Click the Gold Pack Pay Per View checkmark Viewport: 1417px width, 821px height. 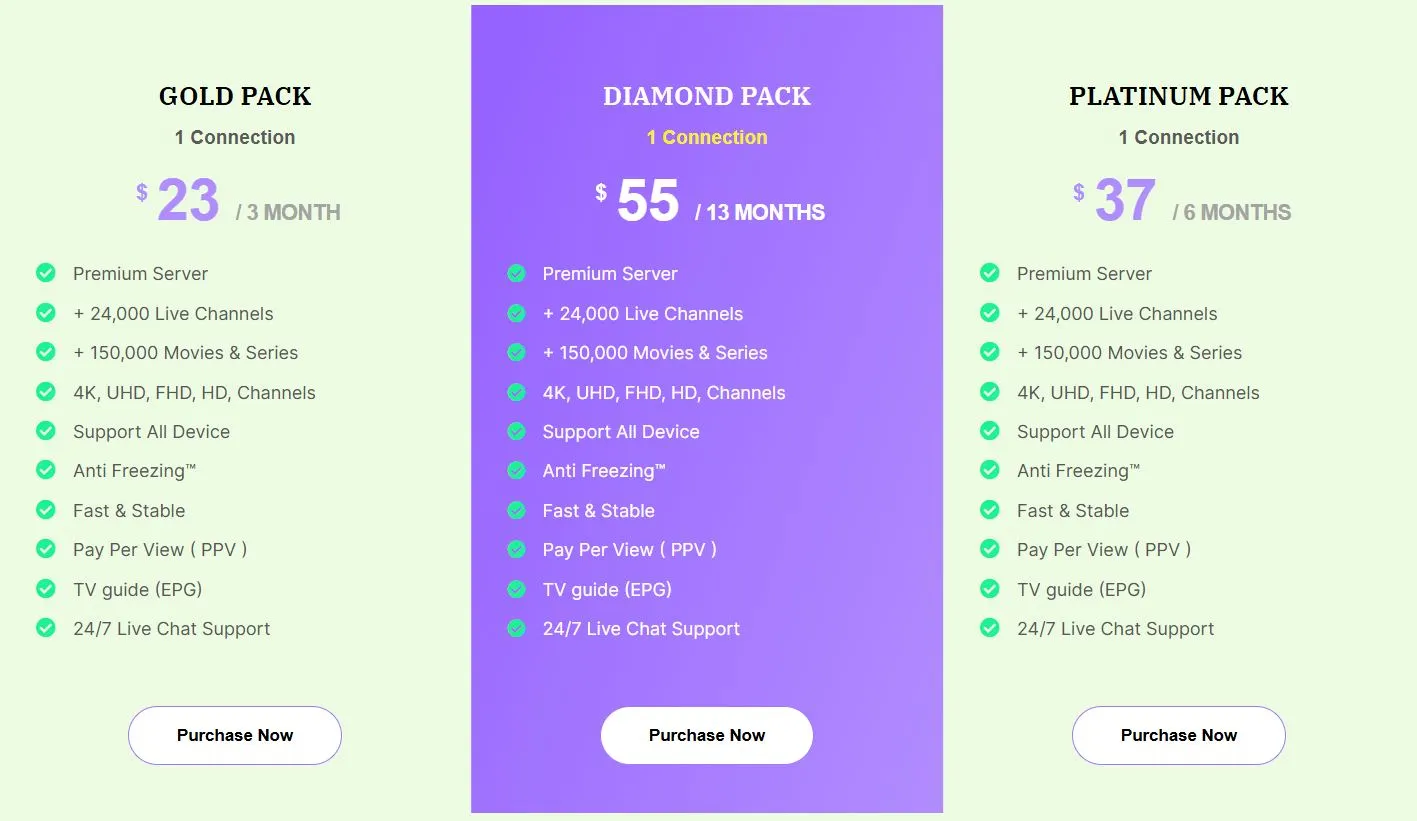pyautogui.click(x=46, y=549)
